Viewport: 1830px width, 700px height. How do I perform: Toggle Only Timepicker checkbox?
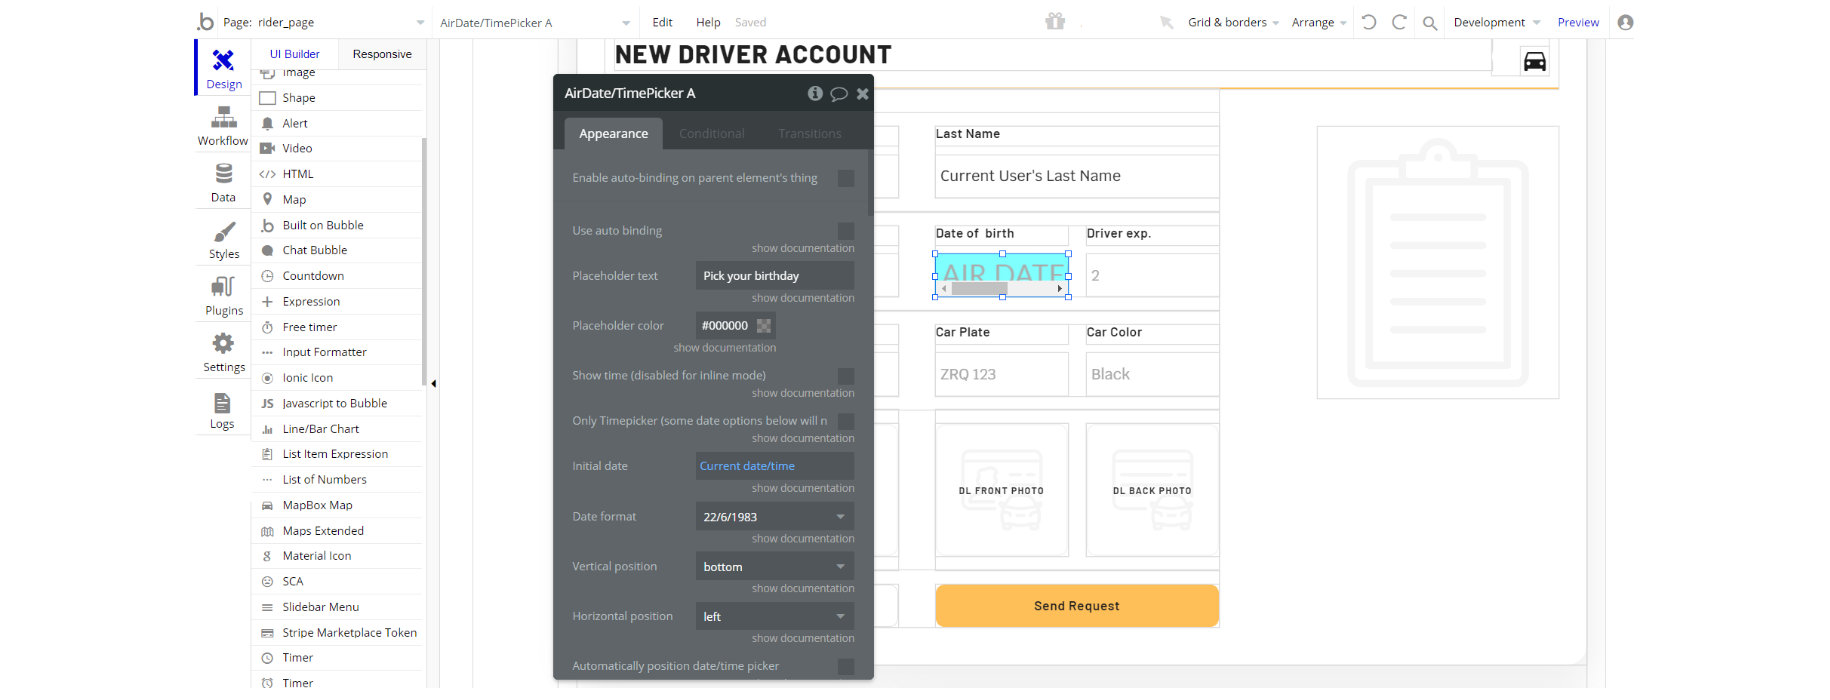tap(846, 421)
